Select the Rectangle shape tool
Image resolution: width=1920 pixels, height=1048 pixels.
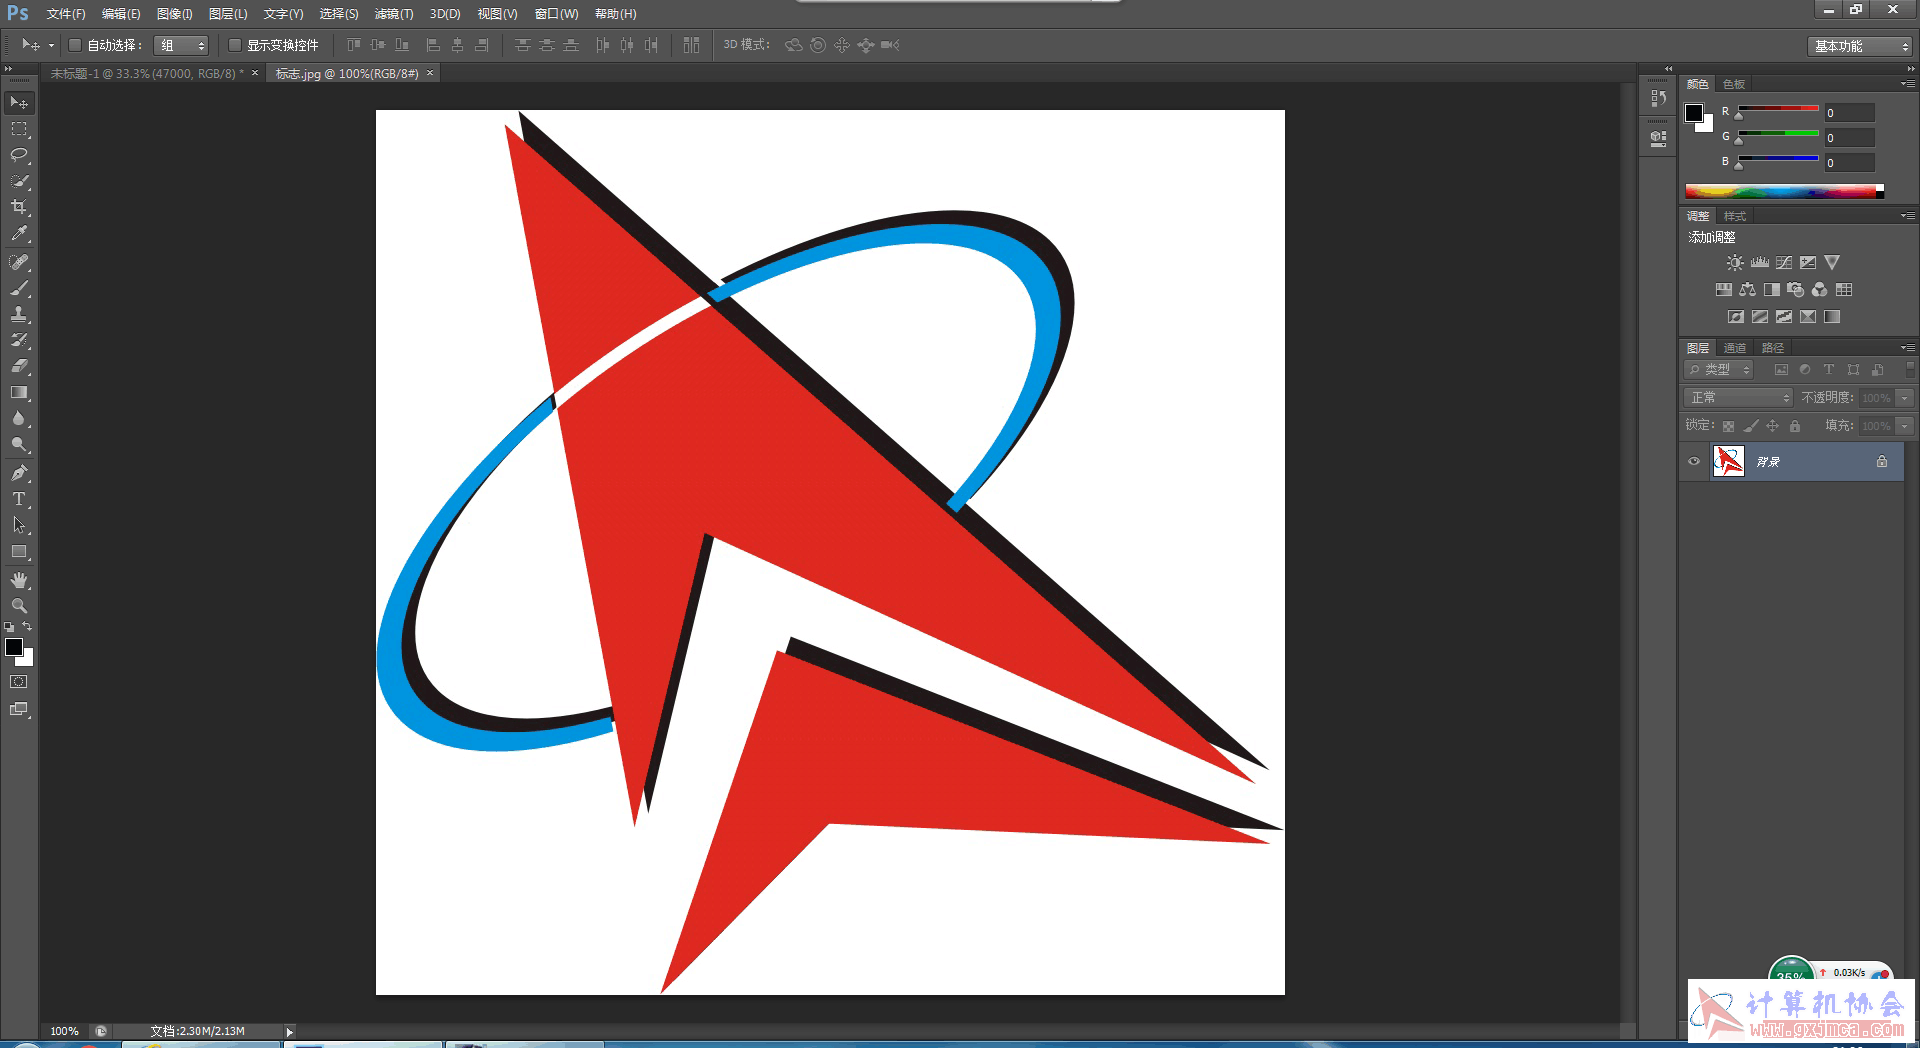click(19, 551)
